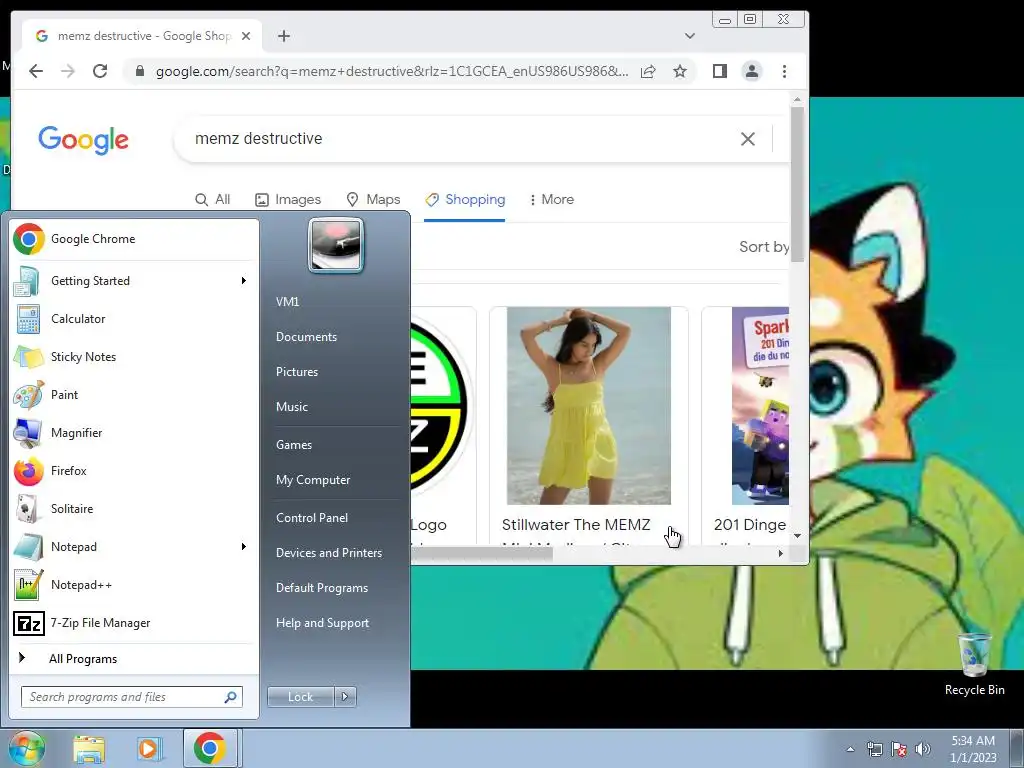
Task: Click Search programs and files box
Action: tap(131, 697)
